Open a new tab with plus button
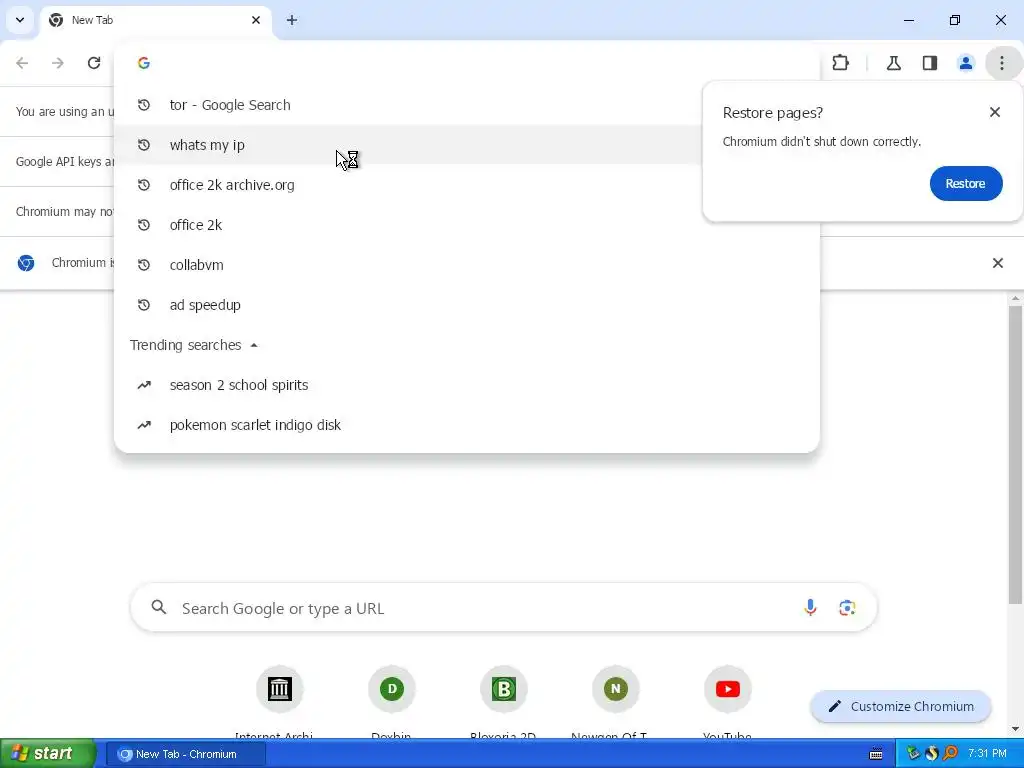Screen dimensions: 1024x768 coord(292,20)
